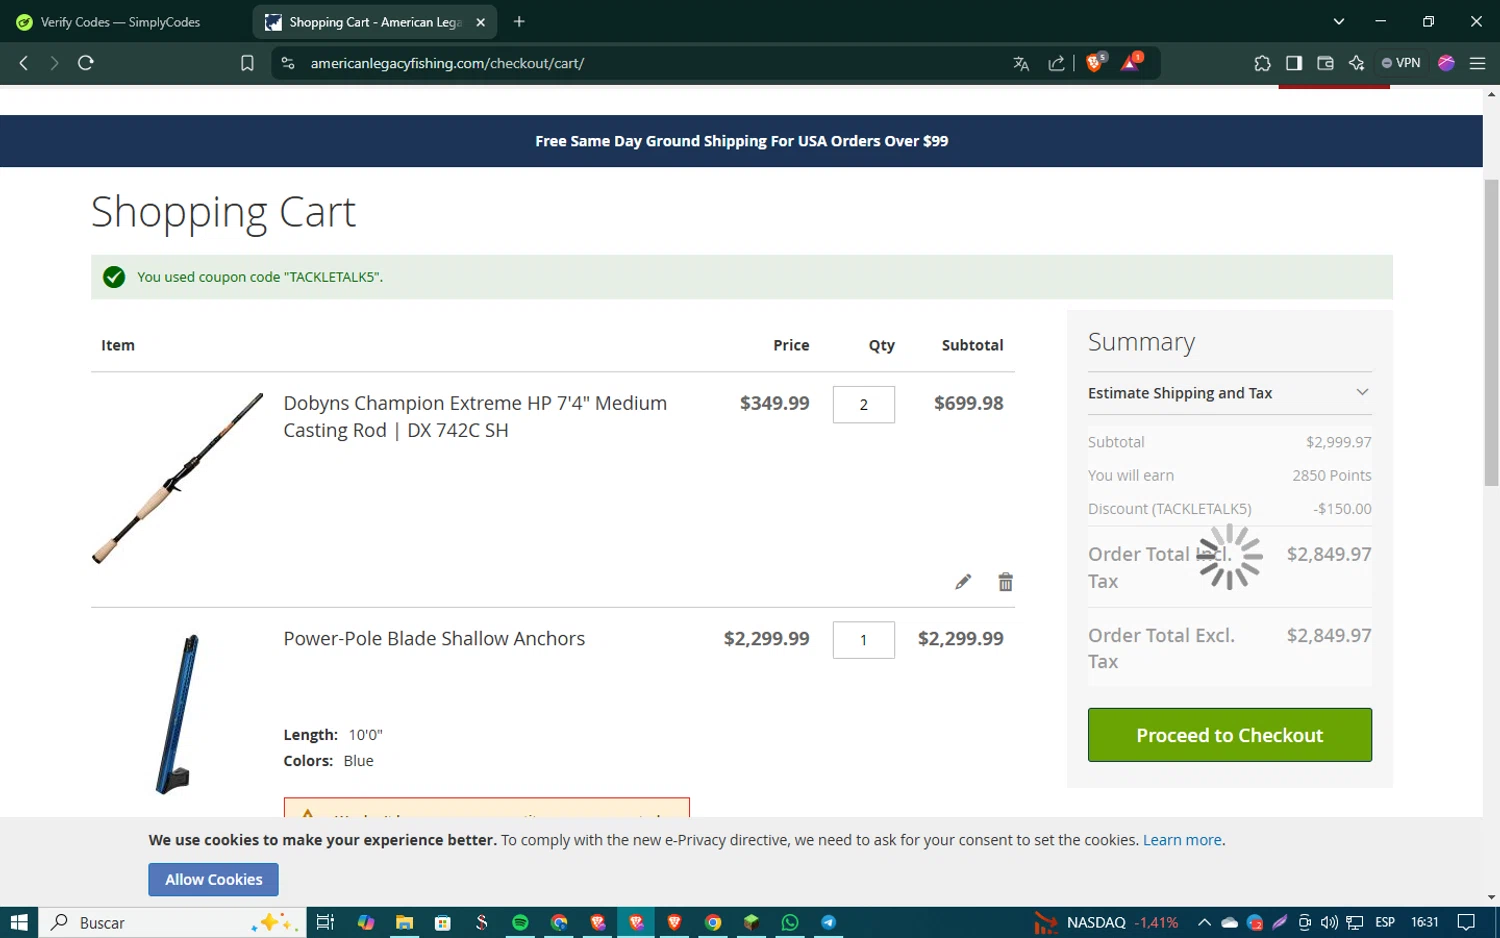The image size is (1500, 938).
Task: Open Microsoft Store from the taskbar
Action: tap(443, 922)
